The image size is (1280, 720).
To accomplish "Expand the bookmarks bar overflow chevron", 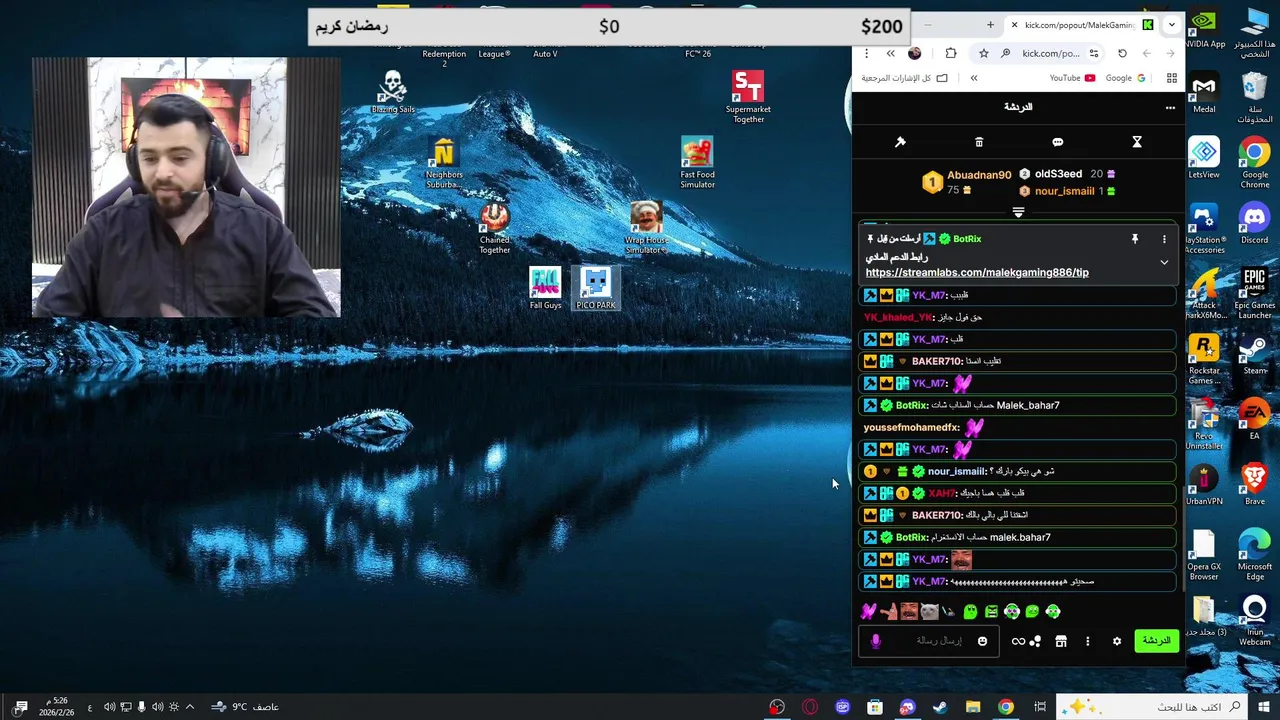I will tap(973, 78).
